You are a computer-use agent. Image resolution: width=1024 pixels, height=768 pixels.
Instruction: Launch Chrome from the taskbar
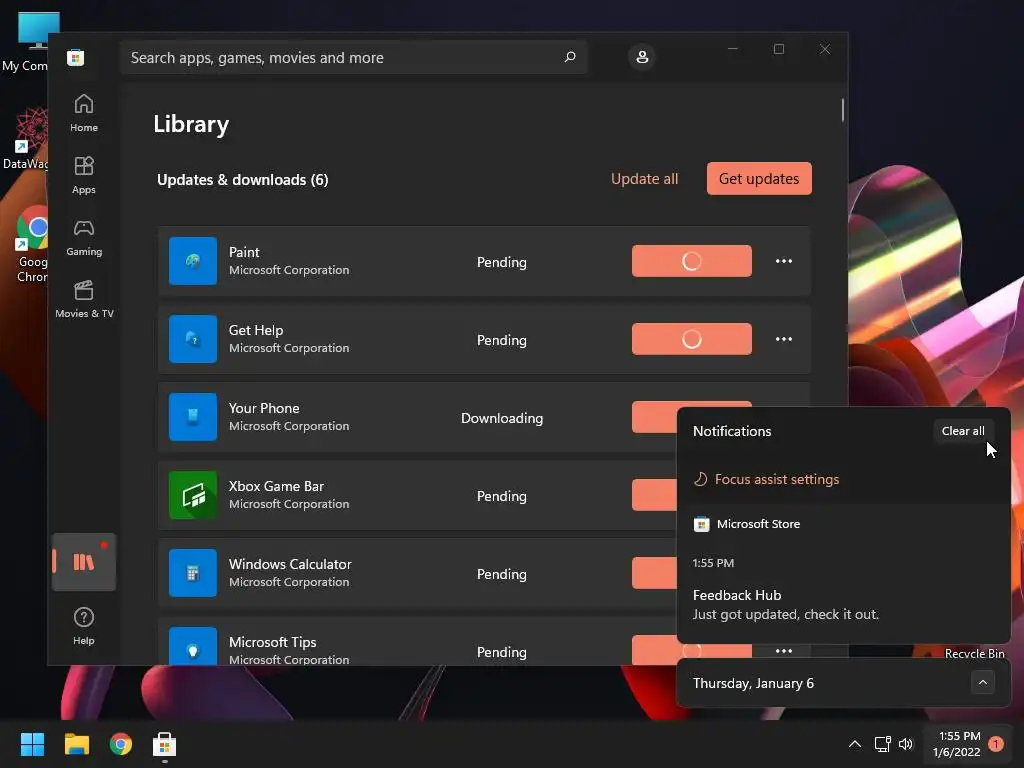click(x=121, y=744)
